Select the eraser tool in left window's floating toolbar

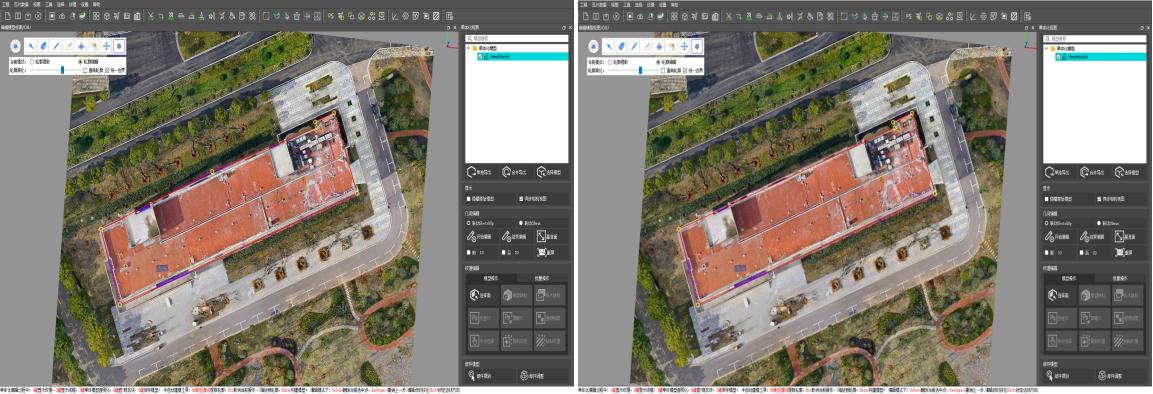click(x=43, y=46)
